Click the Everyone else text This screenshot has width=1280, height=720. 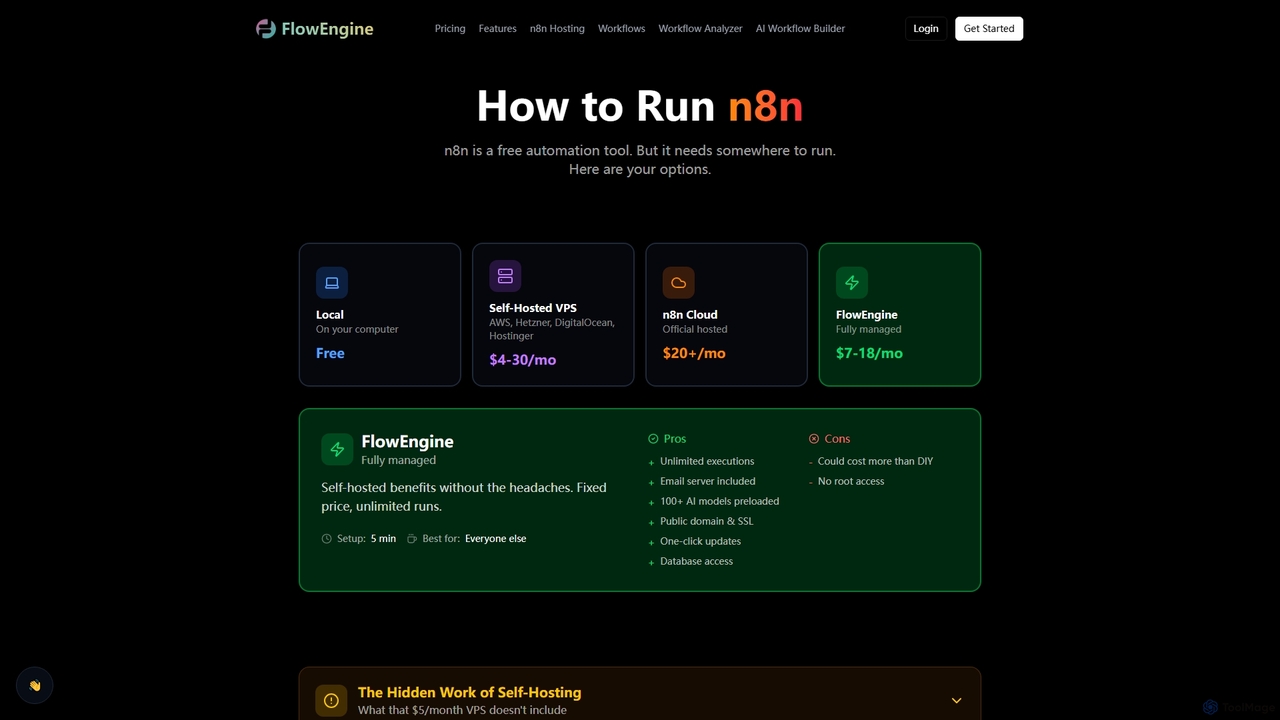pyautogui.click(x=495, y=539)
